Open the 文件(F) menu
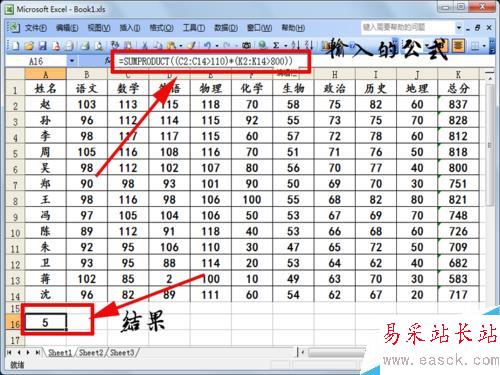Image resolution: width=500 pixels, height=375 pixels. point(36,28)
